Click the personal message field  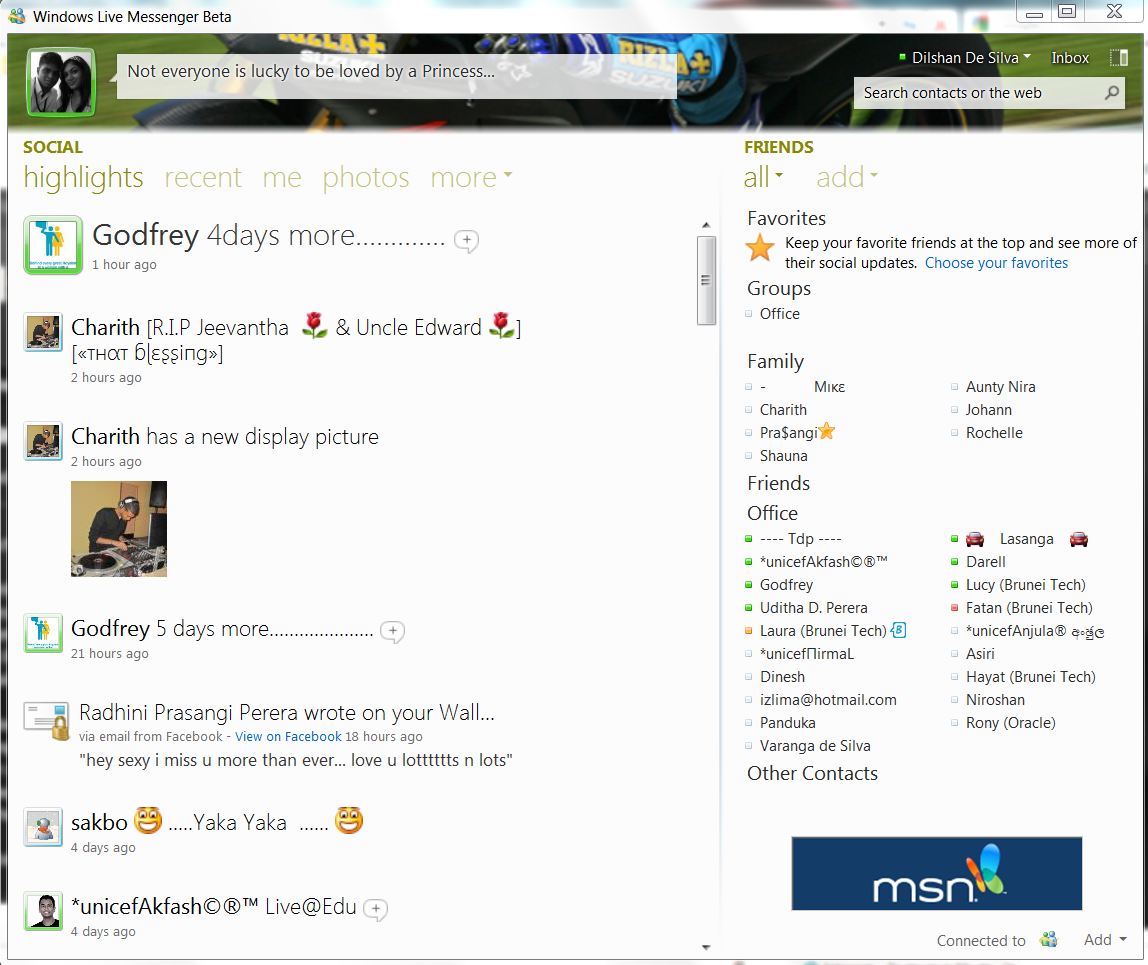click(396, 76)
